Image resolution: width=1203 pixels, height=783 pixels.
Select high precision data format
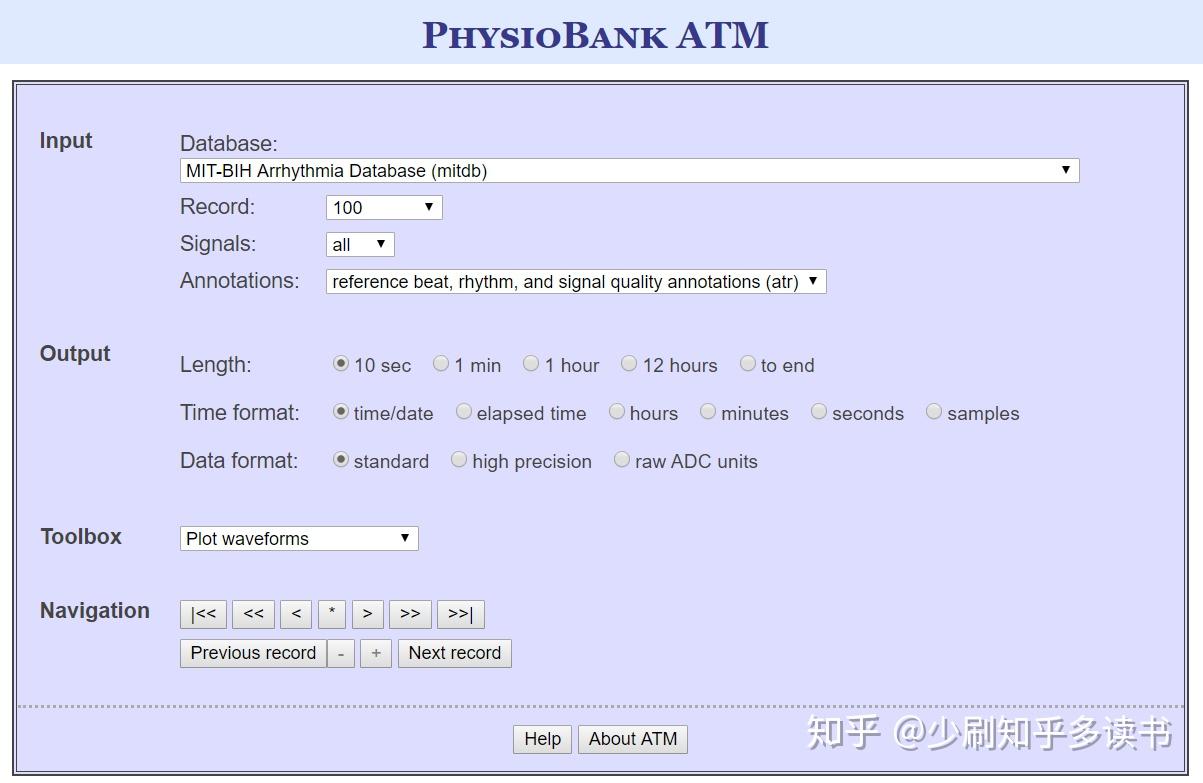click(x=459, y=460)
